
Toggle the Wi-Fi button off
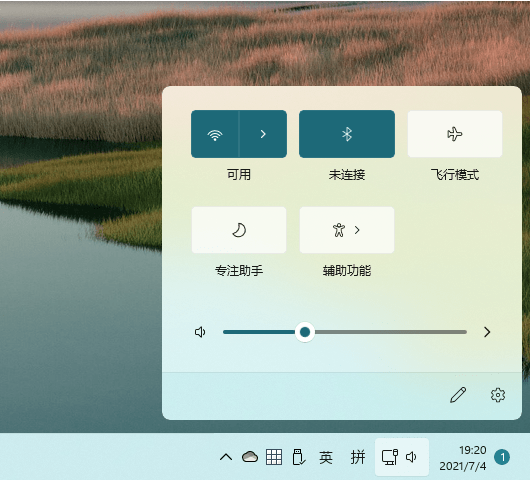(215, 134)
